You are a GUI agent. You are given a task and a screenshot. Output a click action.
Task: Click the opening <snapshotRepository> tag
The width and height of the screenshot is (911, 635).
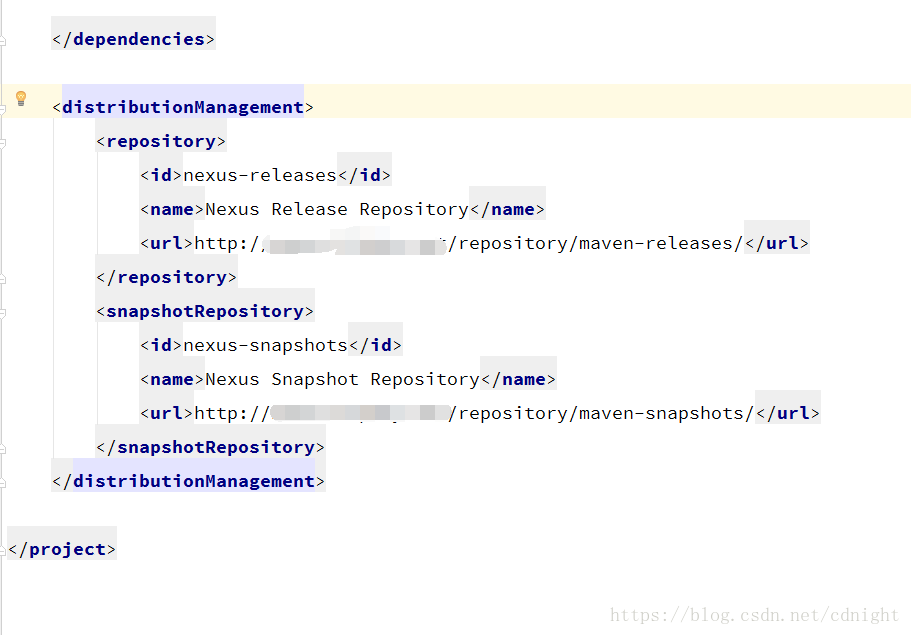click(205, 311)
